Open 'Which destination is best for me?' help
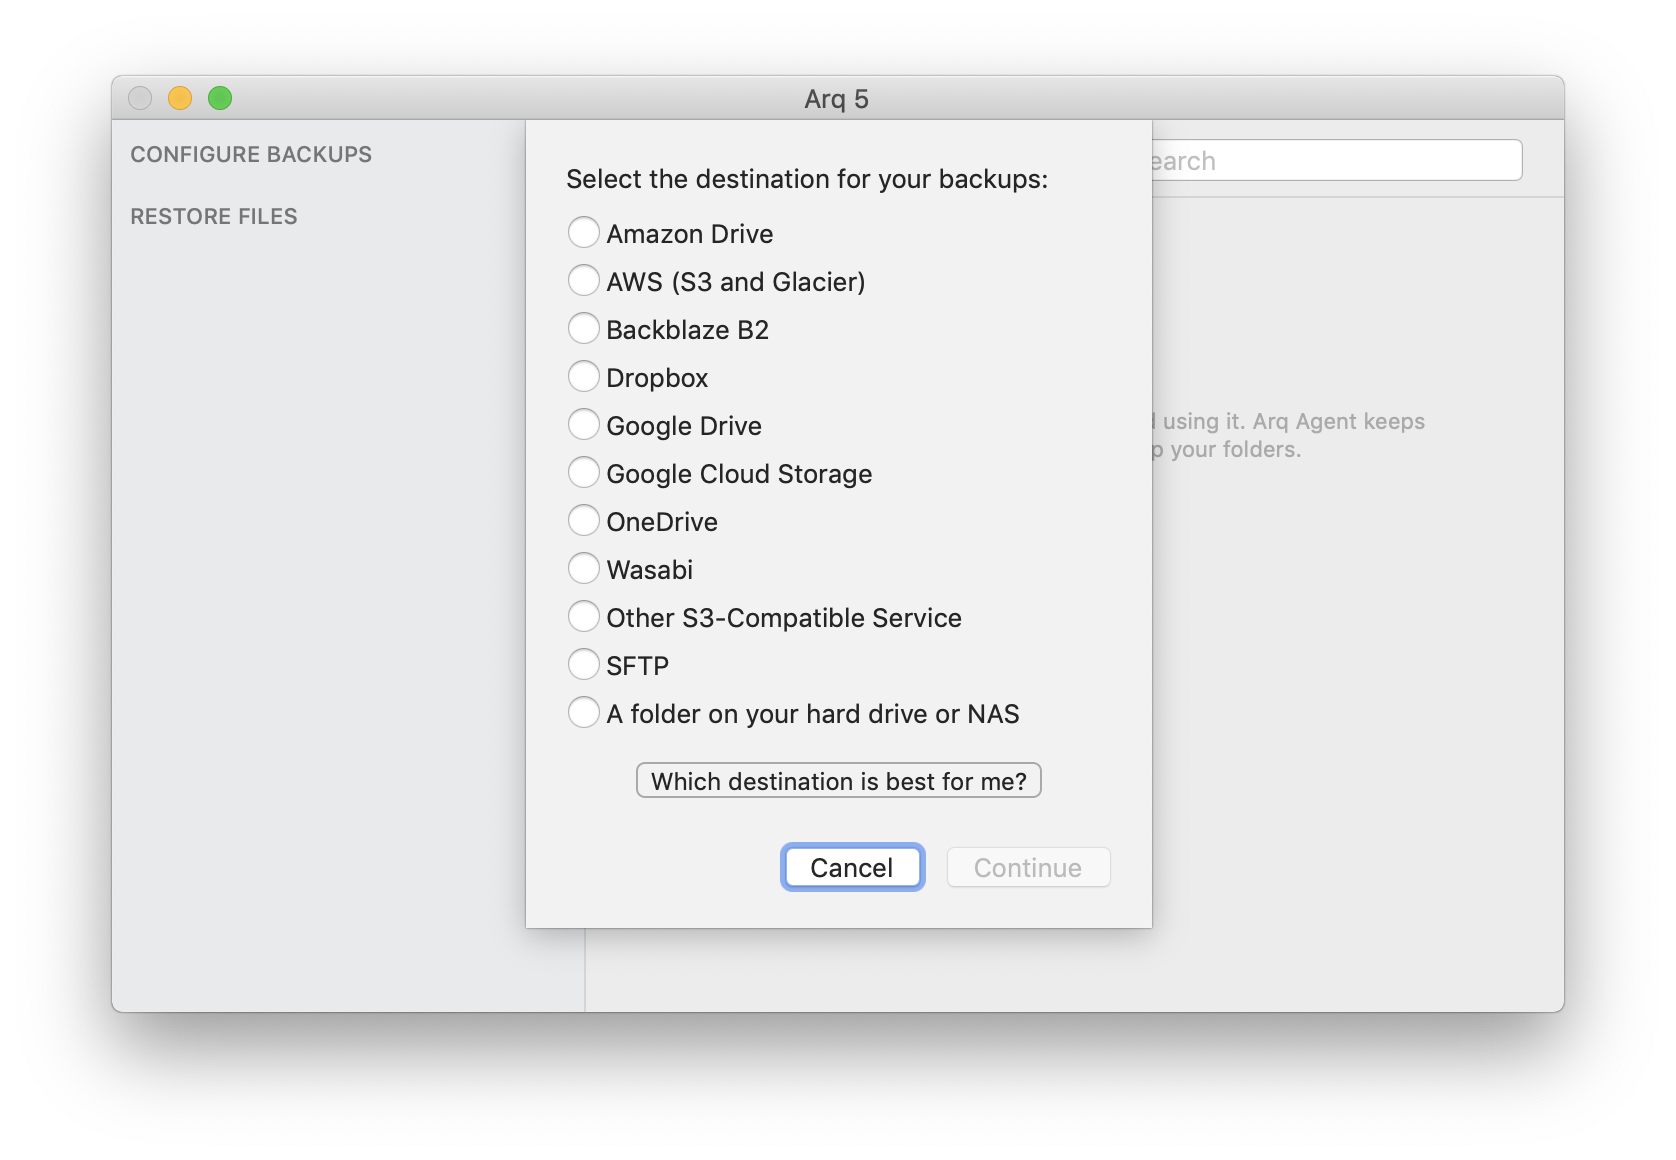The width and height of the screenshot is (1676, 1160). [x=839, y=781]
